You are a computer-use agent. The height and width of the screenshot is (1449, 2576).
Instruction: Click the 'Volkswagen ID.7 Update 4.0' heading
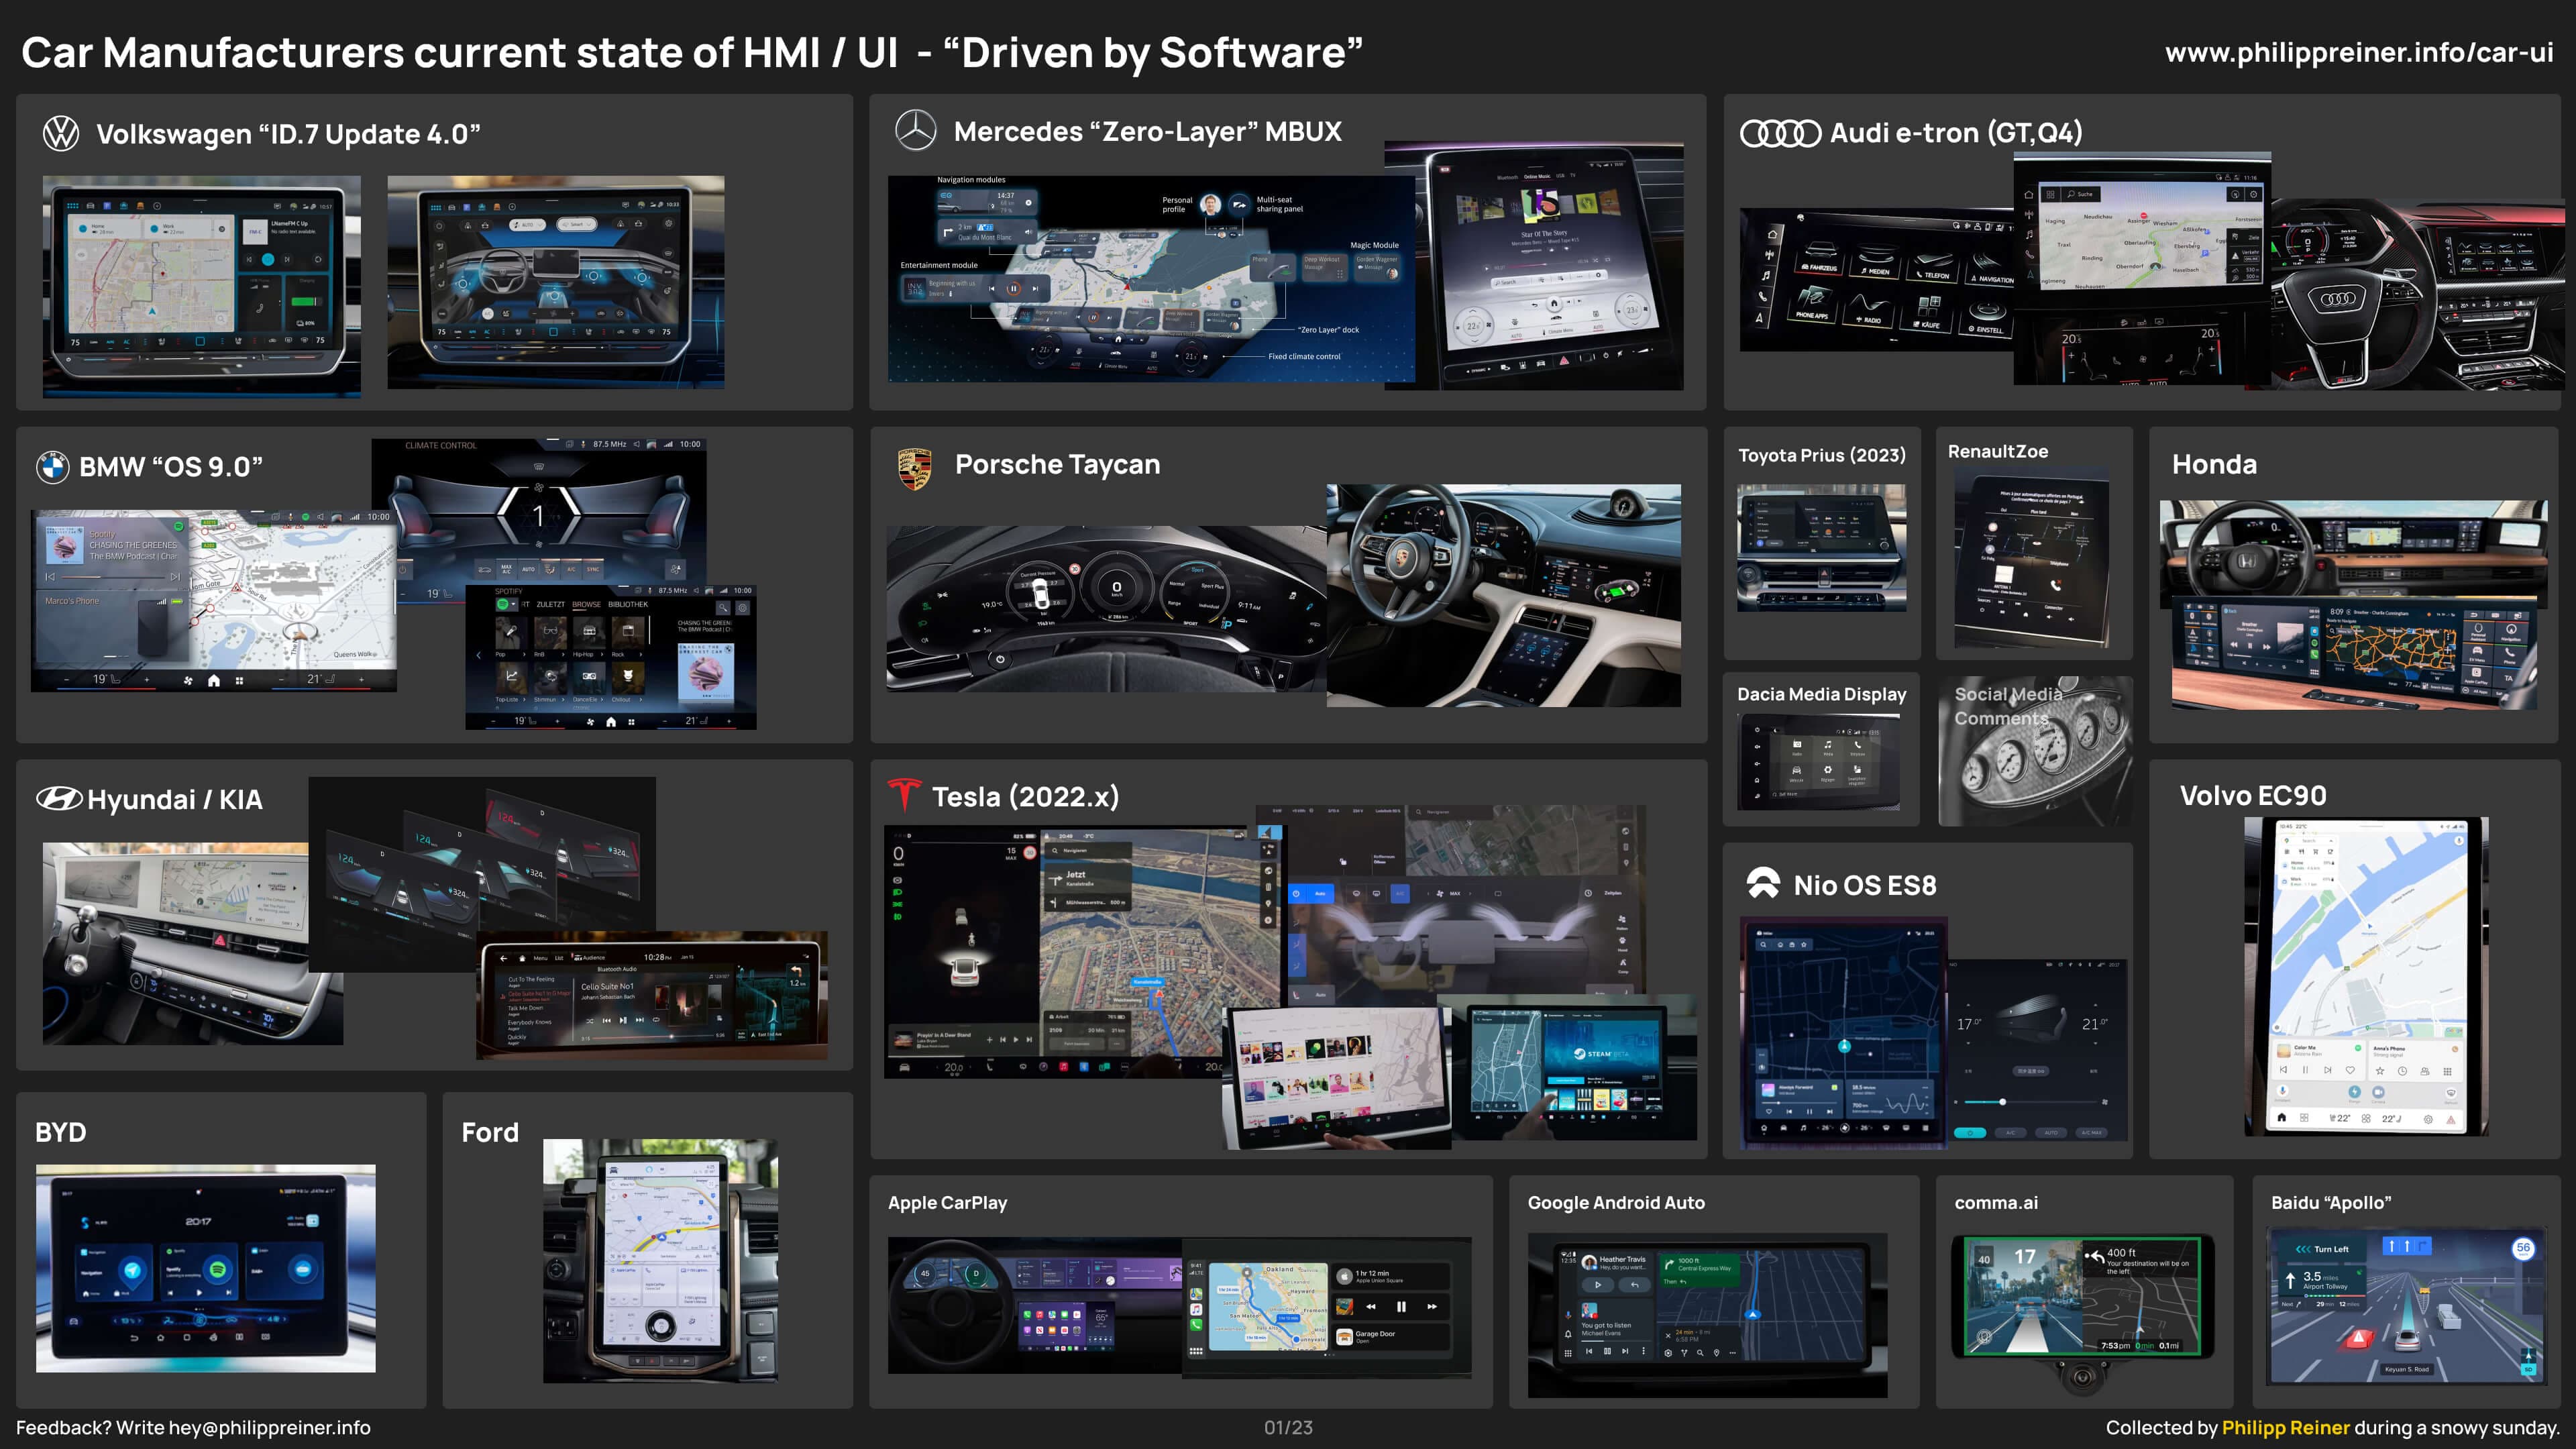click(288, 133)
